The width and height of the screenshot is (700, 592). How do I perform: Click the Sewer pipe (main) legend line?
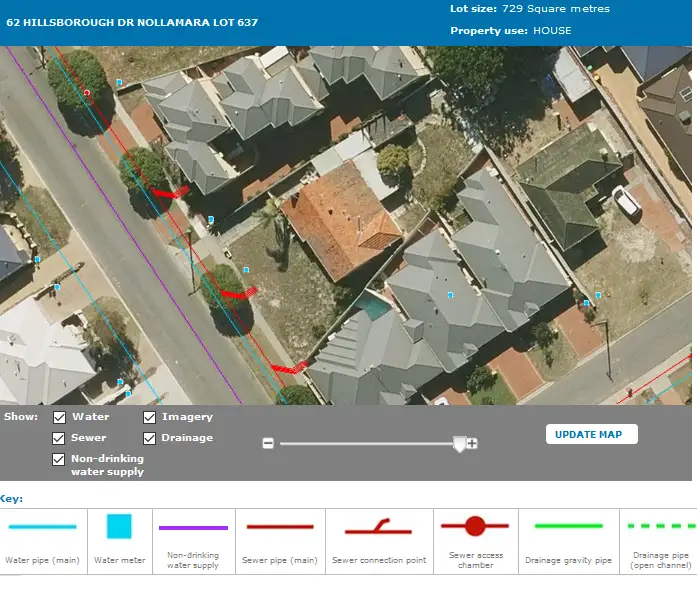pyautogui.click(x=280, y=527)
